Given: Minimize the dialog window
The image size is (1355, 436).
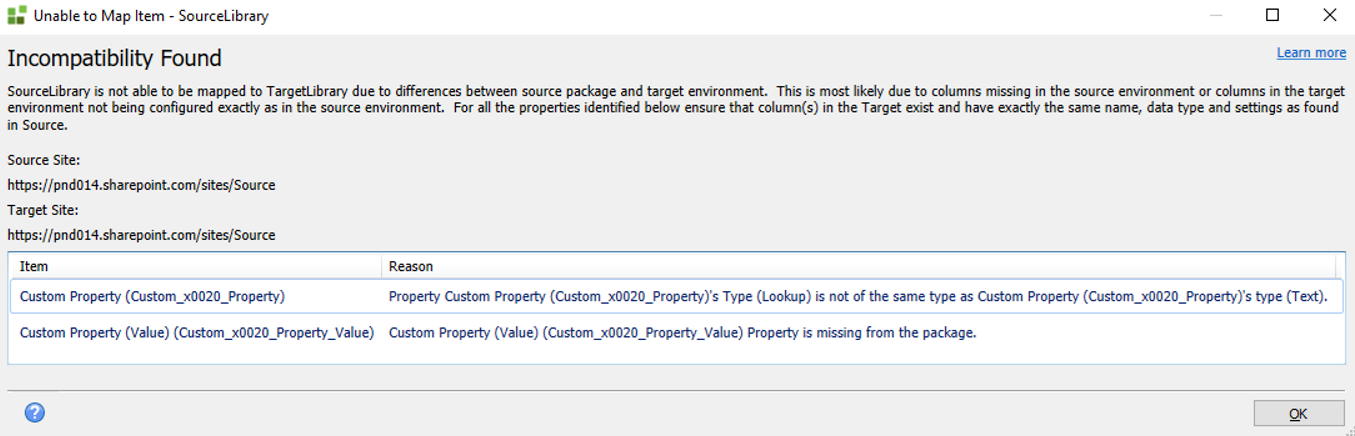Looking at the screenshot, I should [x=1216, y=16].
